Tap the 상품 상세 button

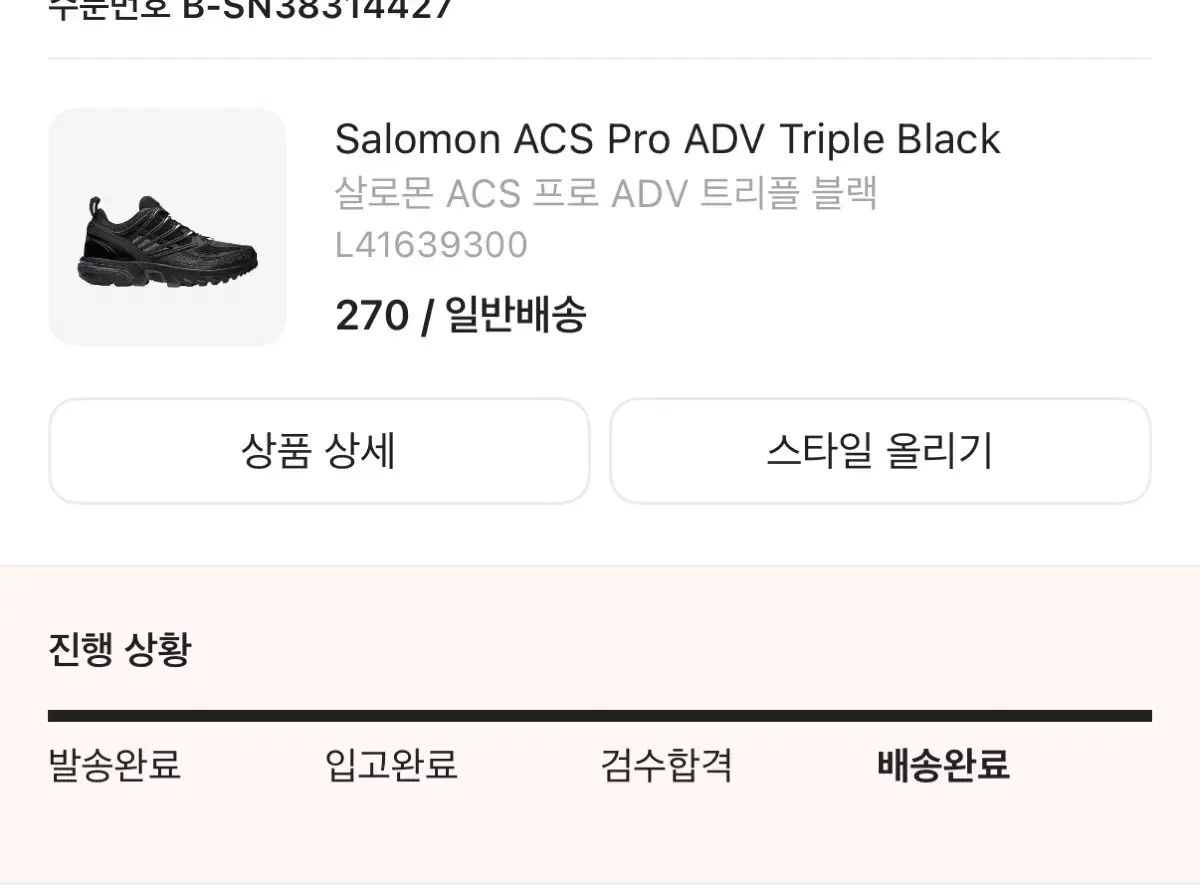tap(319, 451)
